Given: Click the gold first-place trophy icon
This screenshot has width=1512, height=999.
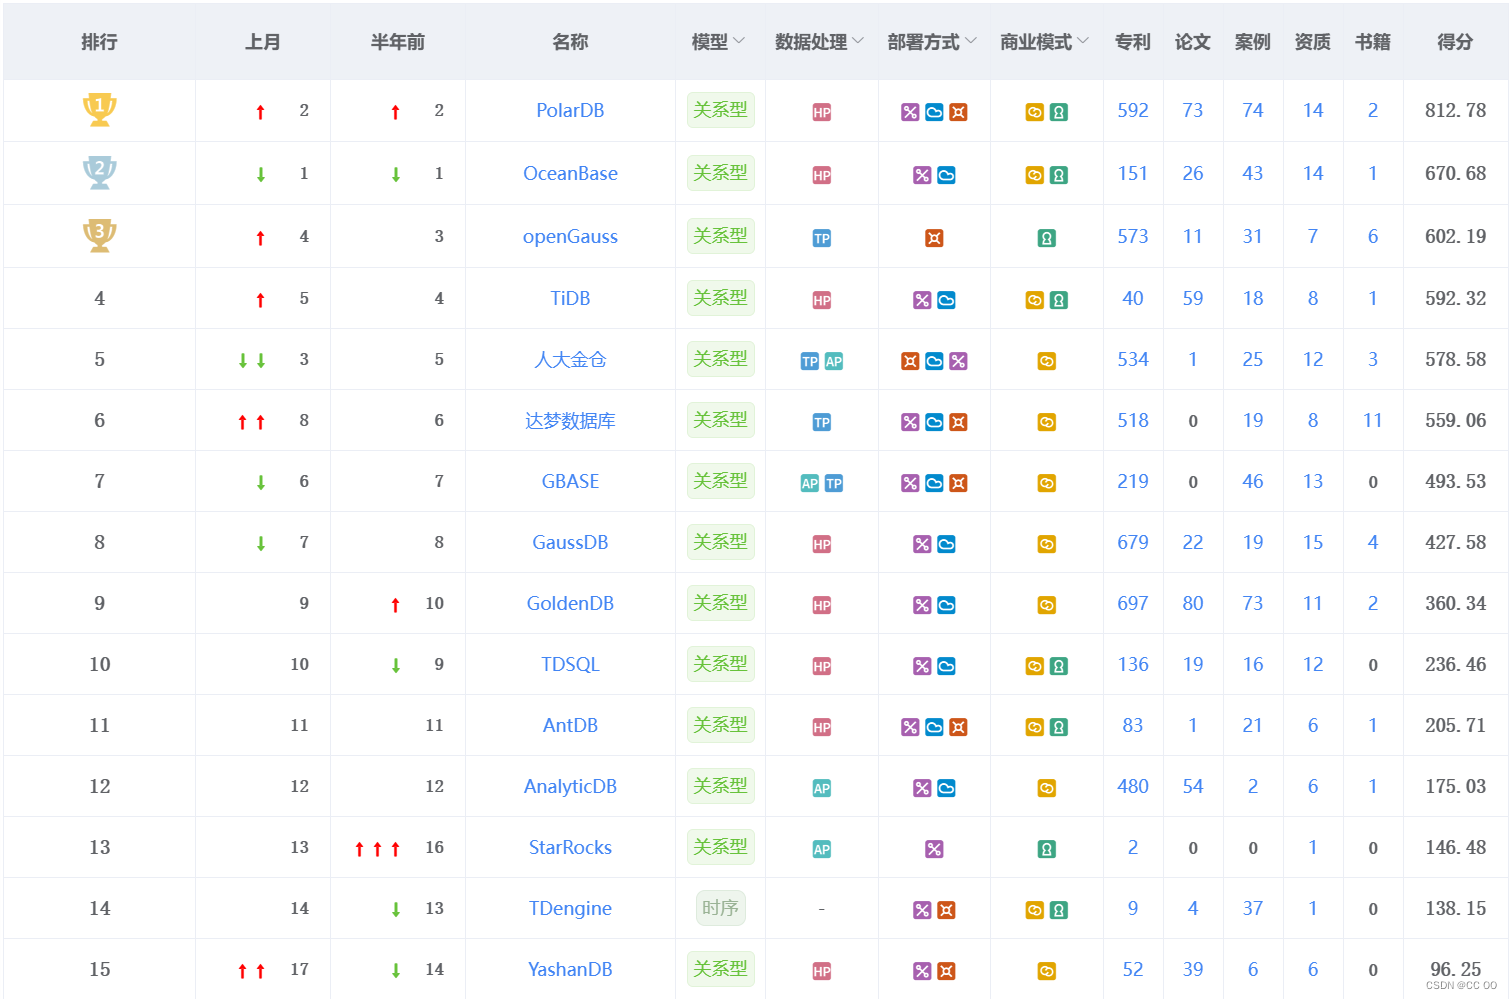Looking at the screenshot, I should tap(100, 109).
